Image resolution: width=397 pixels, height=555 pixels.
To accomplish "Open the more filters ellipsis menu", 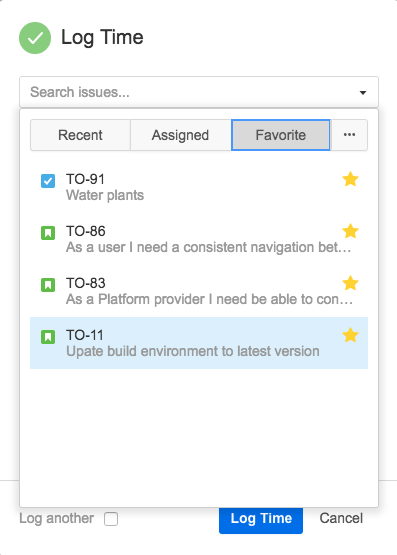I will pos(349,135).
